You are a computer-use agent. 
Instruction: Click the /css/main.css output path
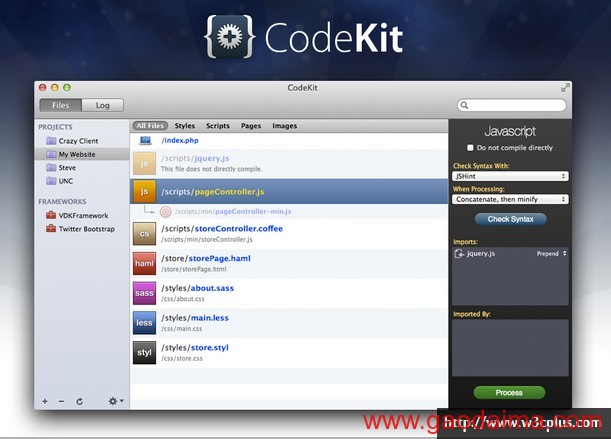[x=182, y=329]
